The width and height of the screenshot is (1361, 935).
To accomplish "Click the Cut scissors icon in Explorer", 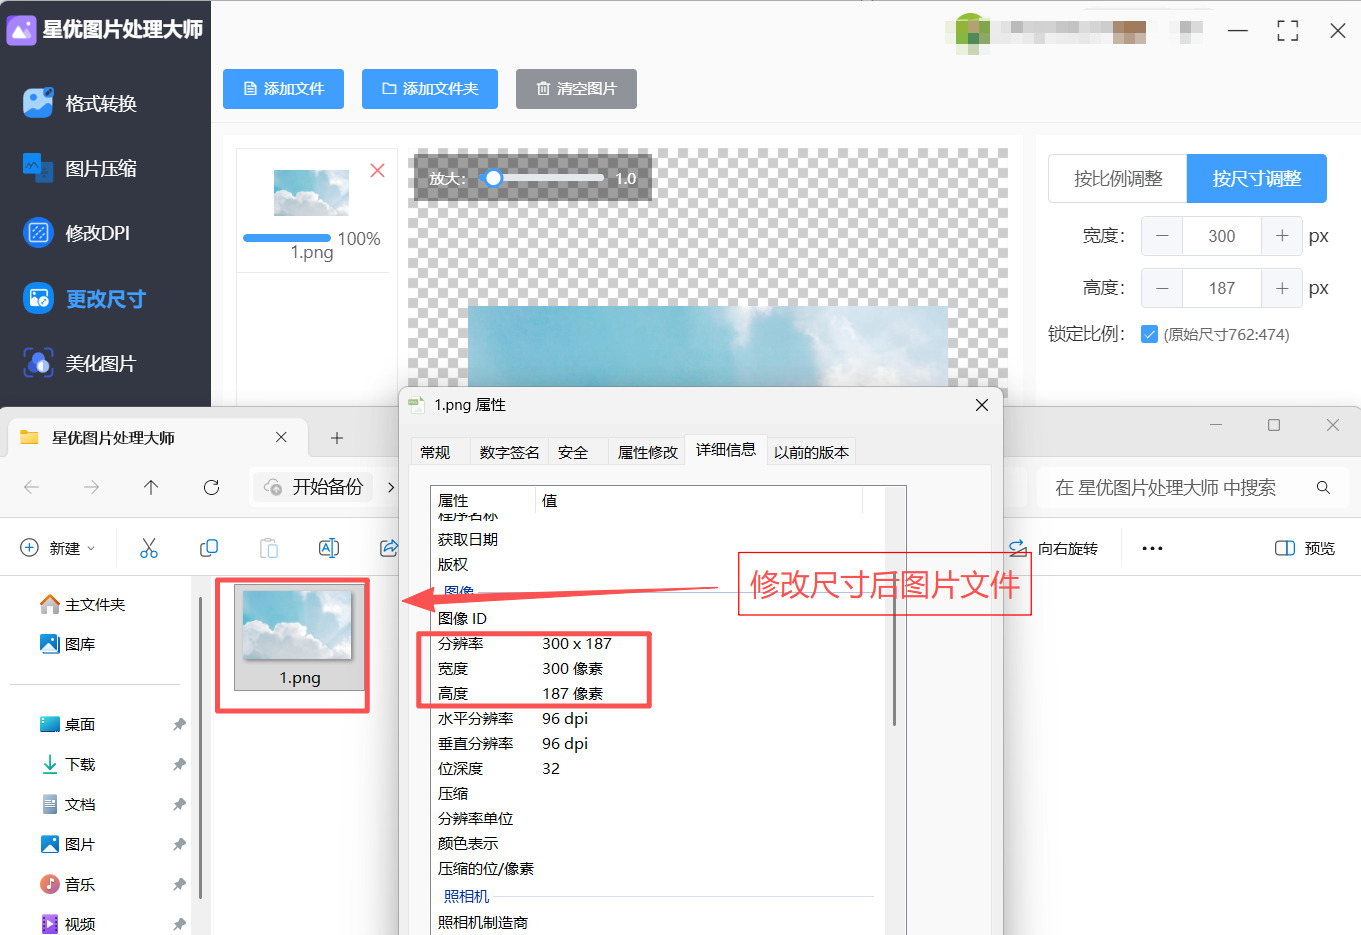I will click(149, 548).
